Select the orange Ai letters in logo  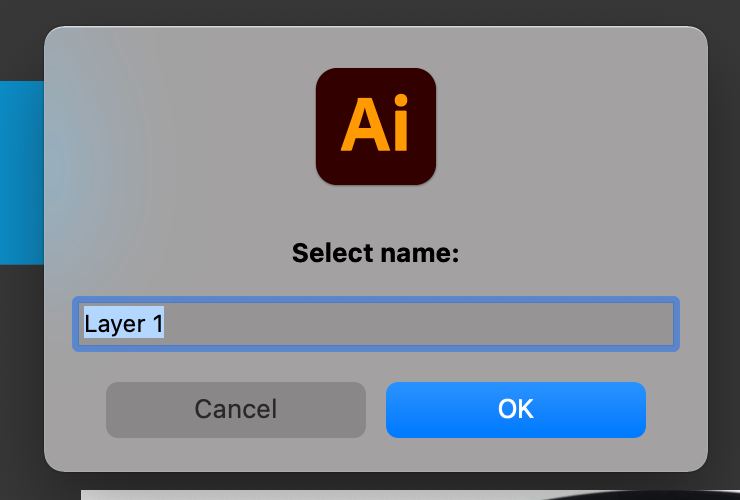coord(375,123)
